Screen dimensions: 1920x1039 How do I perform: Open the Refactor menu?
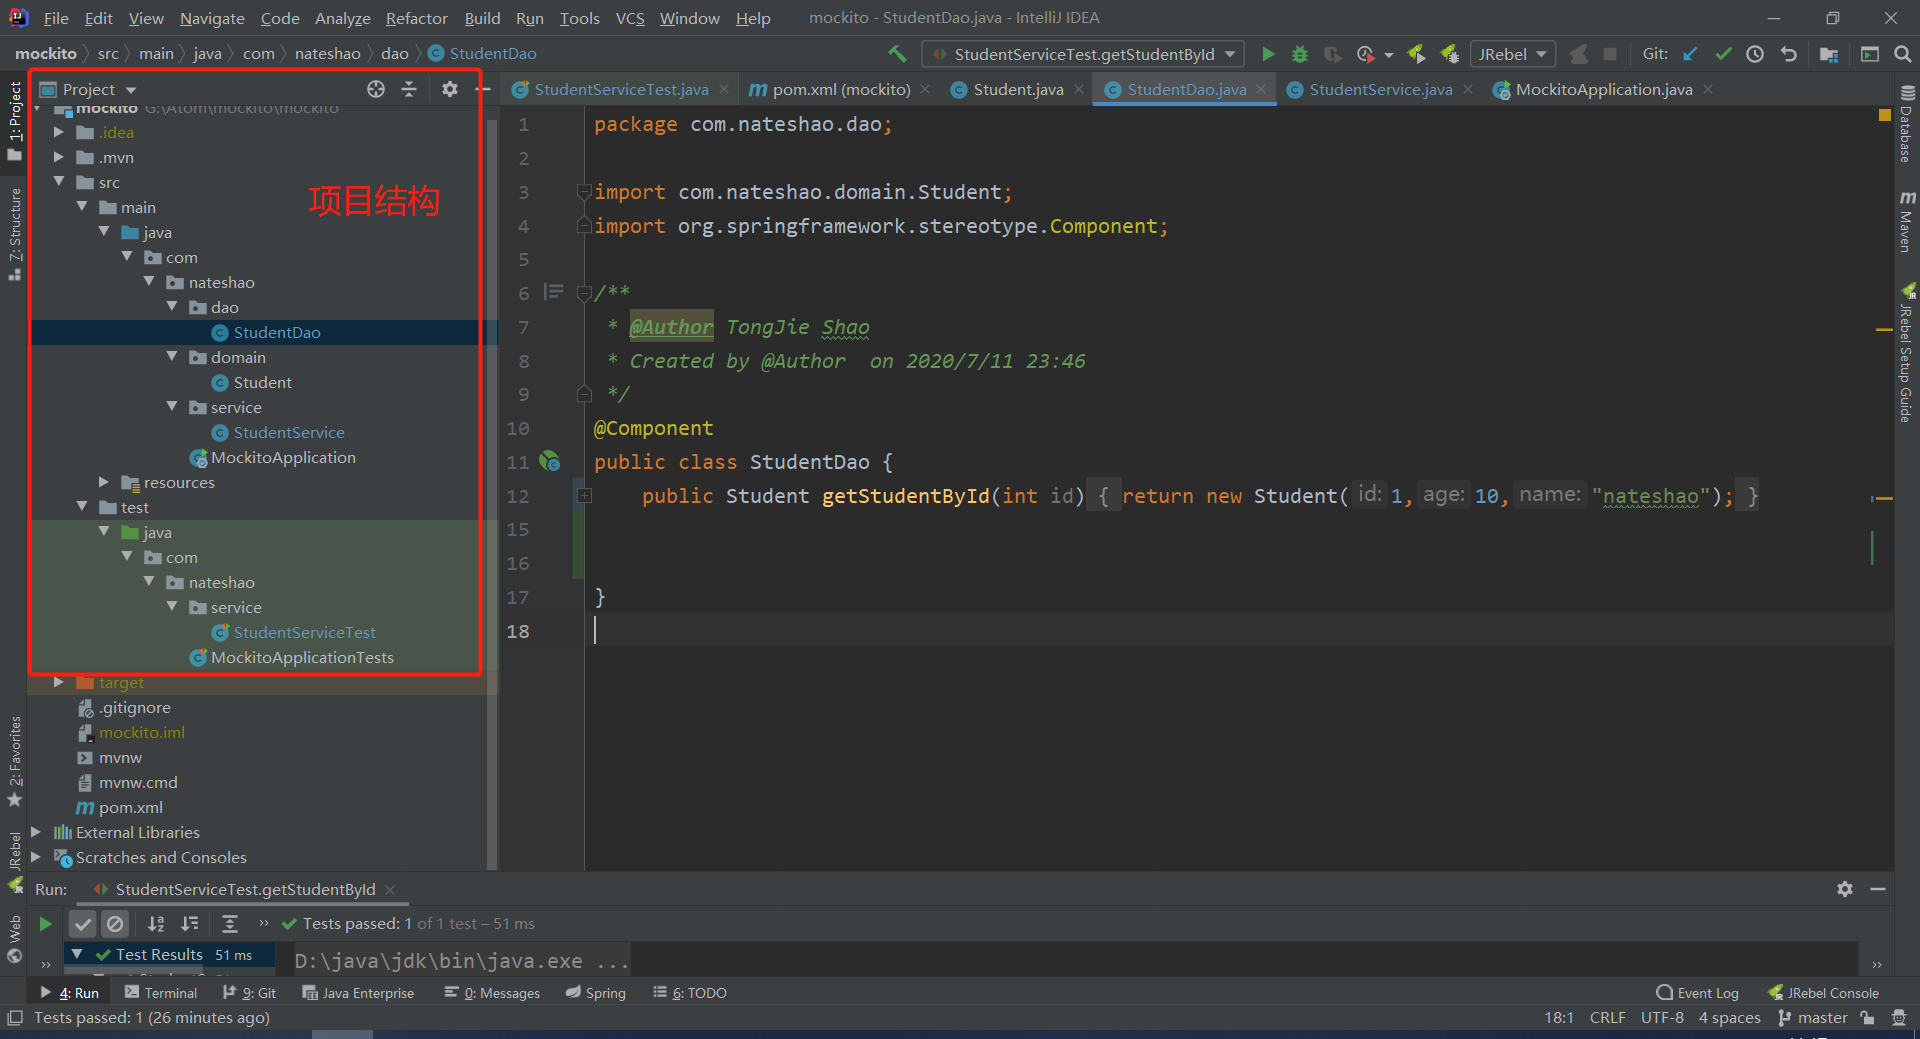click(x=416, y=18)
